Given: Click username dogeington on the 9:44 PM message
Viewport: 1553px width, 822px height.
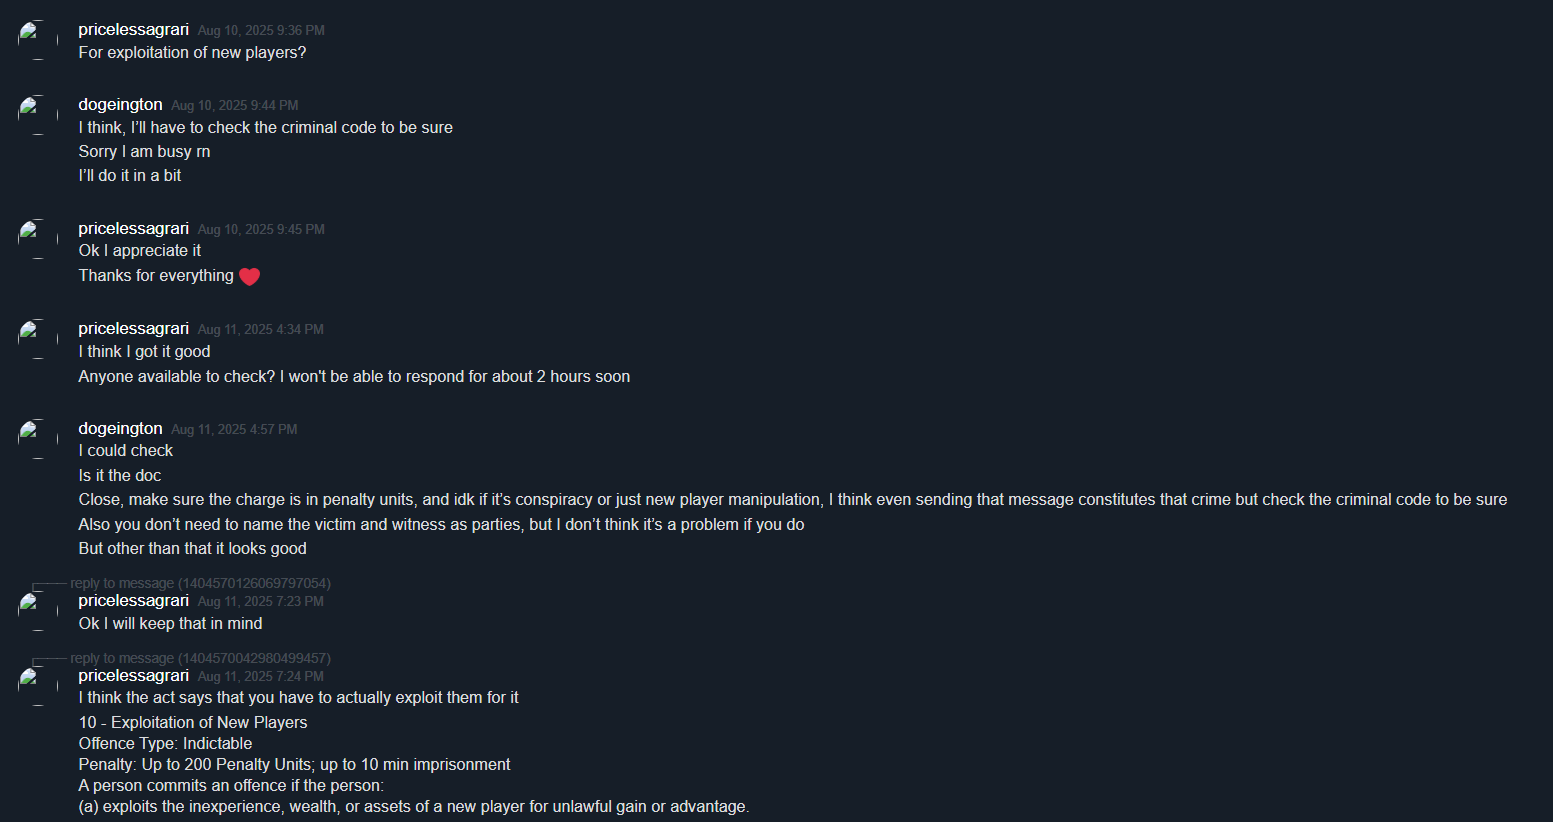Looking at the screenshot, I should click(120, 105).
